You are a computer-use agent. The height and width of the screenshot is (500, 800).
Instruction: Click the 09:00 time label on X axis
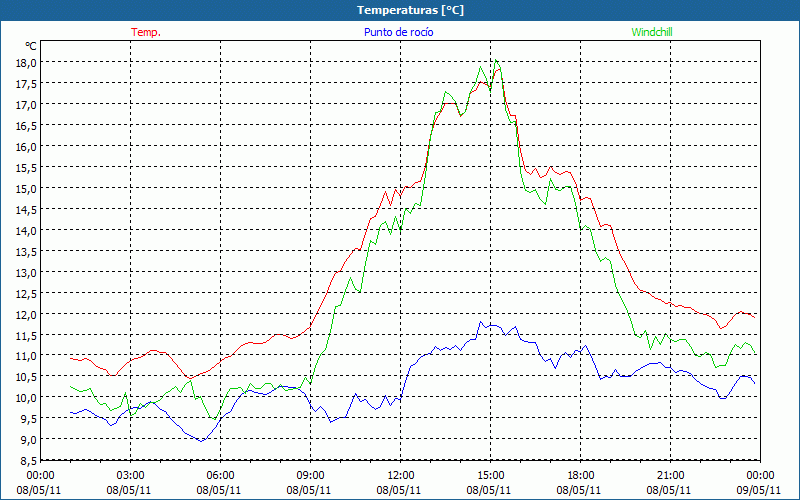[310, 476]
